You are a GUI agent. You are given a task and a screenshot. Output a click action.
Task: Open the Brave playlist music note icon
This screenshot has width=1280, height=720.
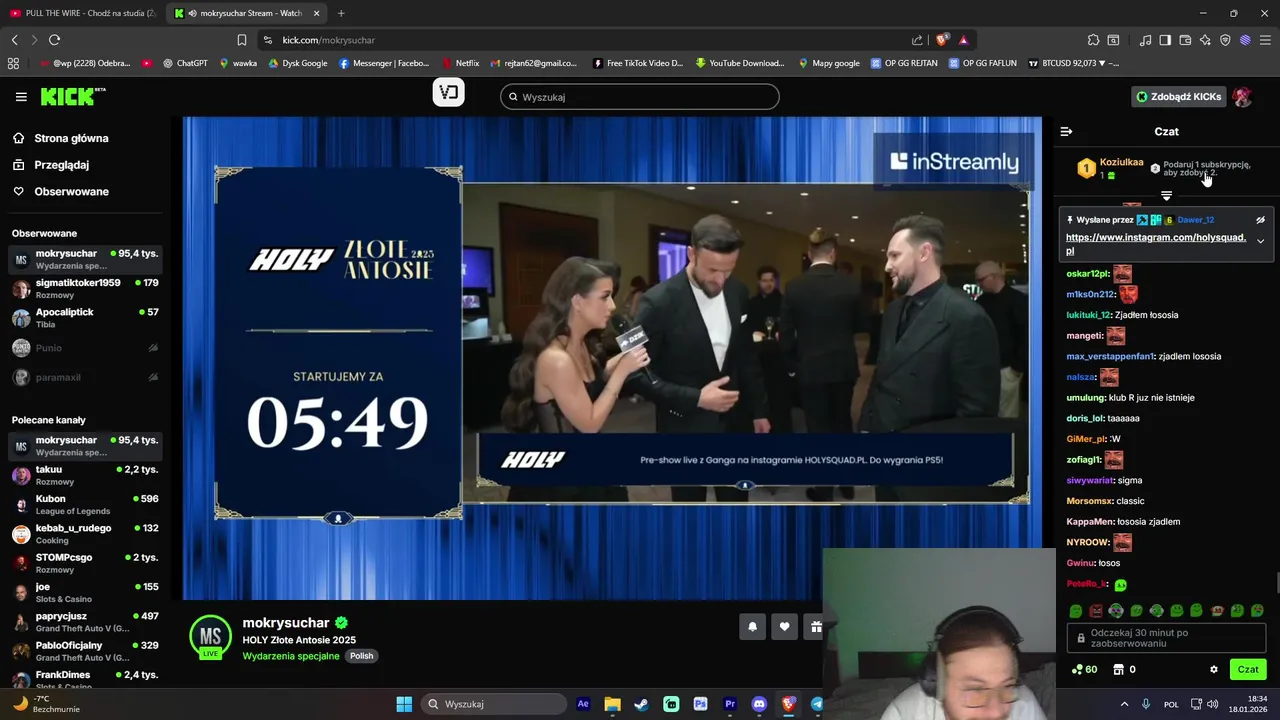(x=1146, y=40)
